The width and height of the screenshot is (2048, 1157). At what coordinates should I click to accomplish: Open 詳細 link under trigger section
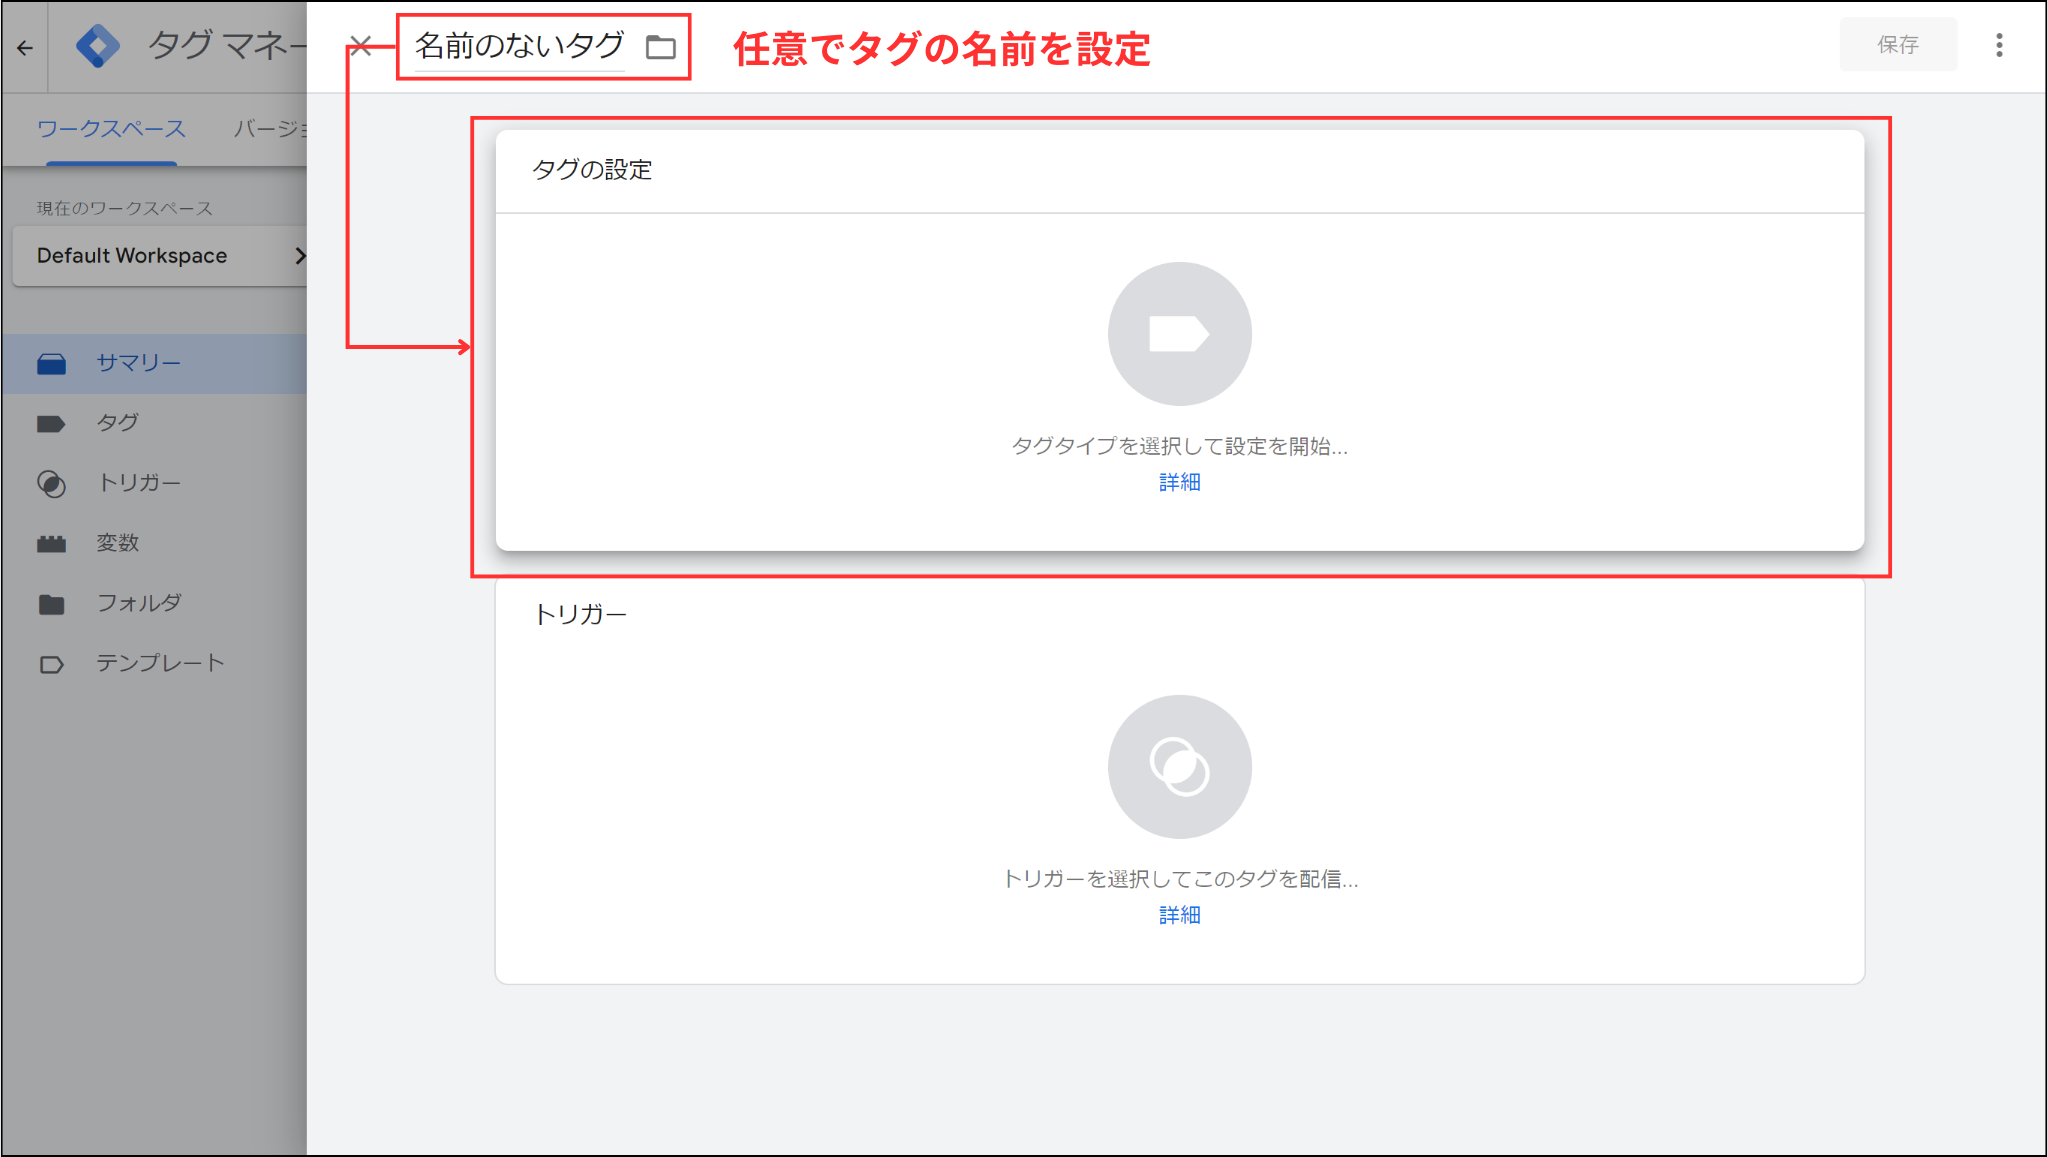click(1180, 915)
